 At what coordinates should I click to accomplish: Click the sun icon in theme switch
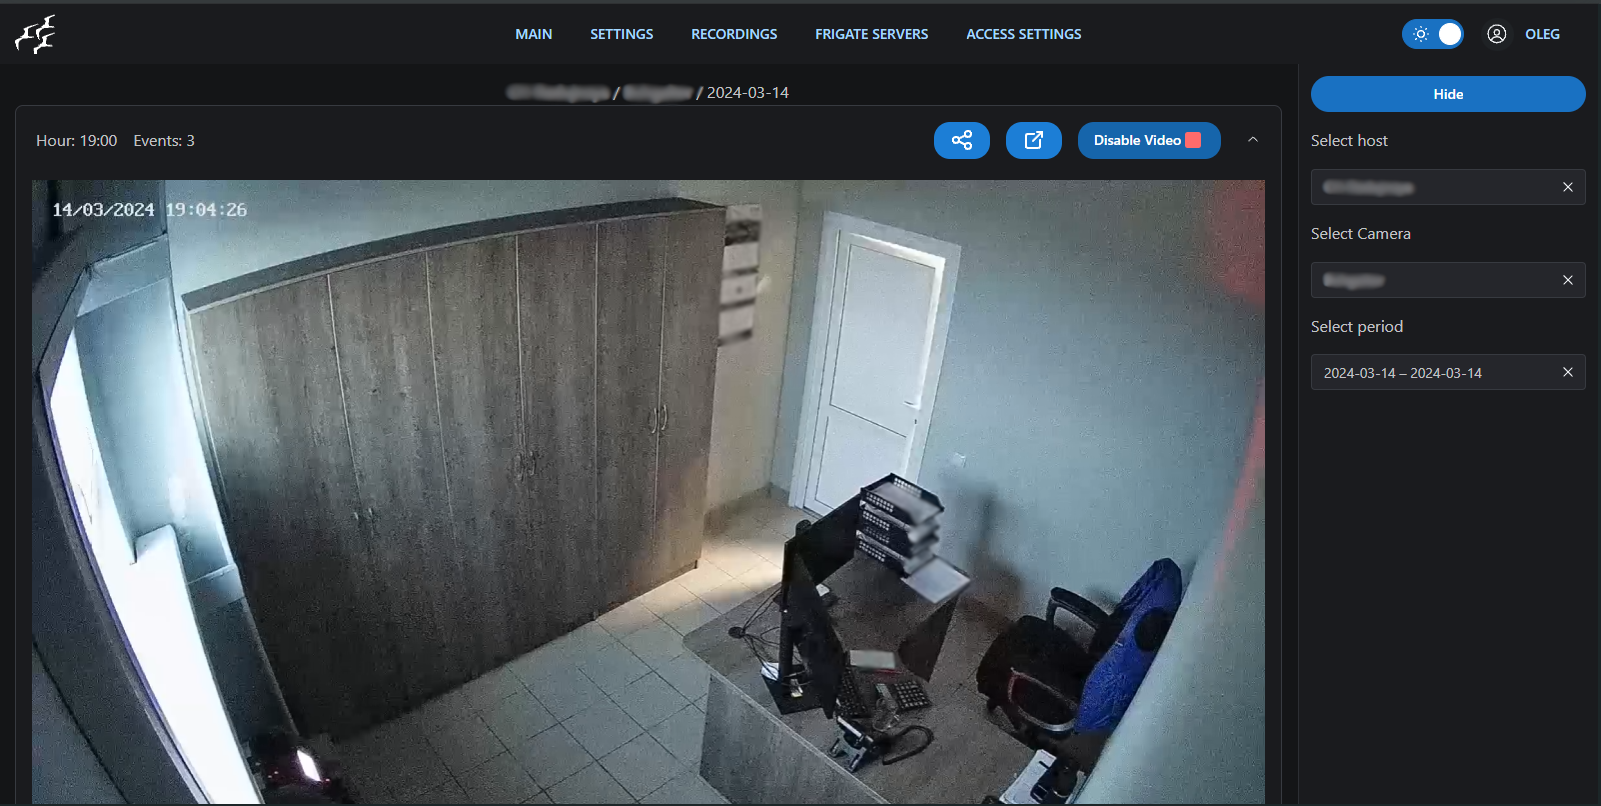pyautogui.click(x=1420, y=34)
